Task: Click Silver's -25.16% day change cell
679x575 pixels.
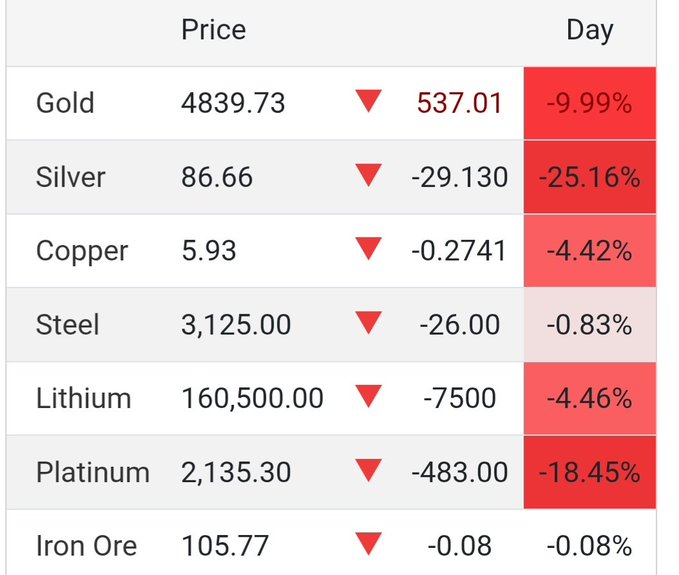Action: pos(589,177)
